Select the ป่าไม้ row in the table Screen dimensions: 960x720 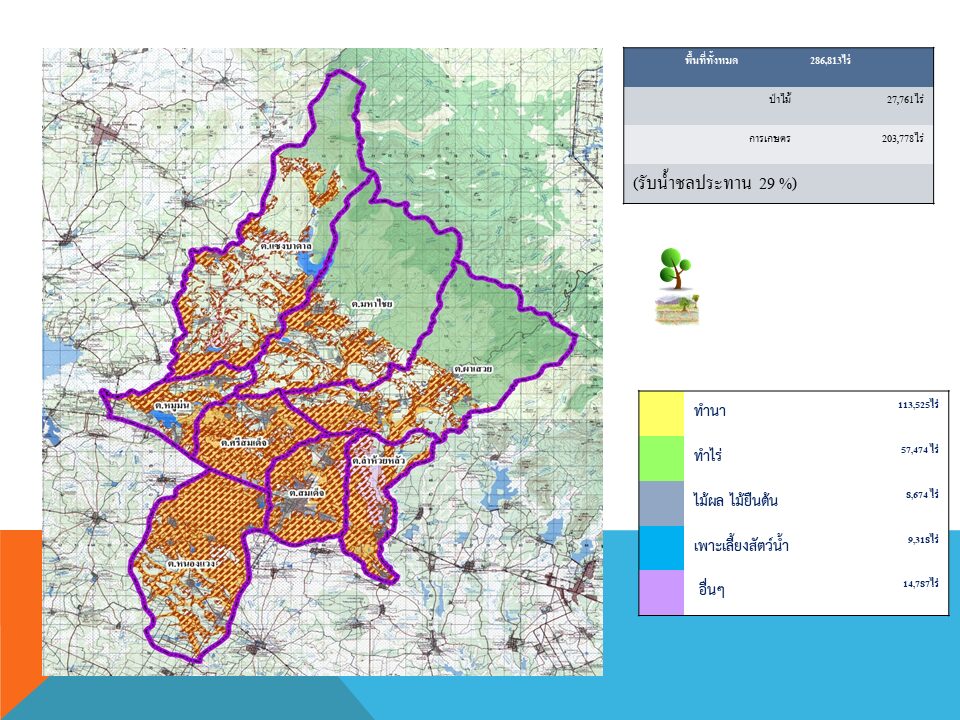click(778, 101)
